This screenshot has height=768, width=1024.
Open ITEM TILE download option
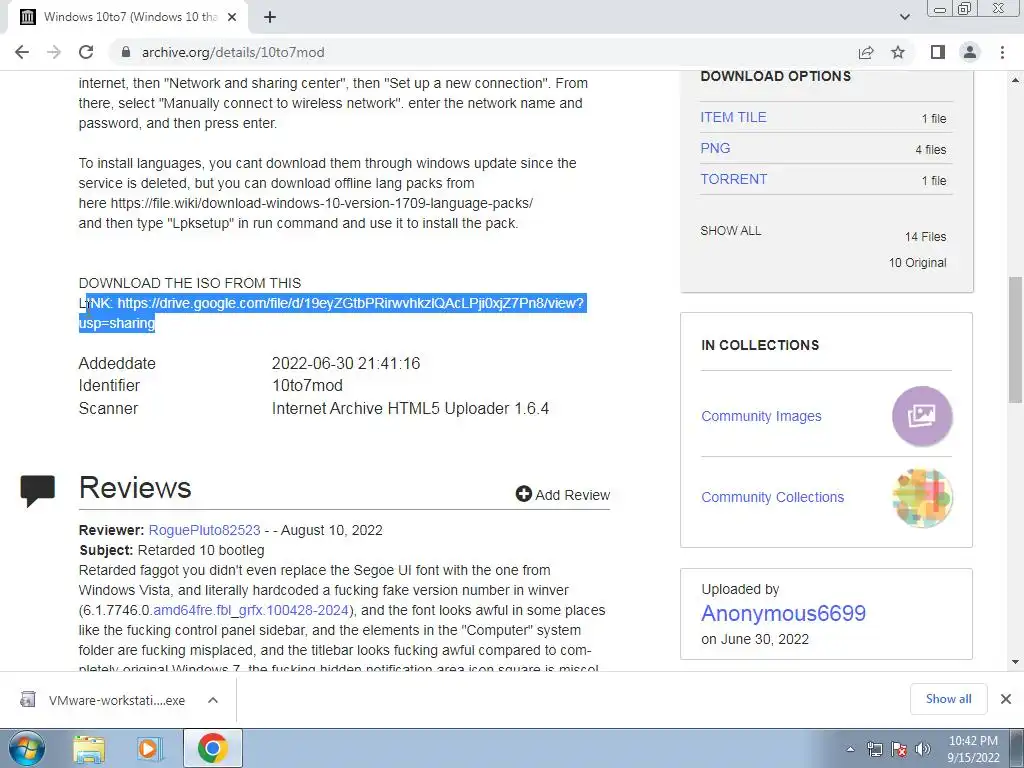(733, 118)
